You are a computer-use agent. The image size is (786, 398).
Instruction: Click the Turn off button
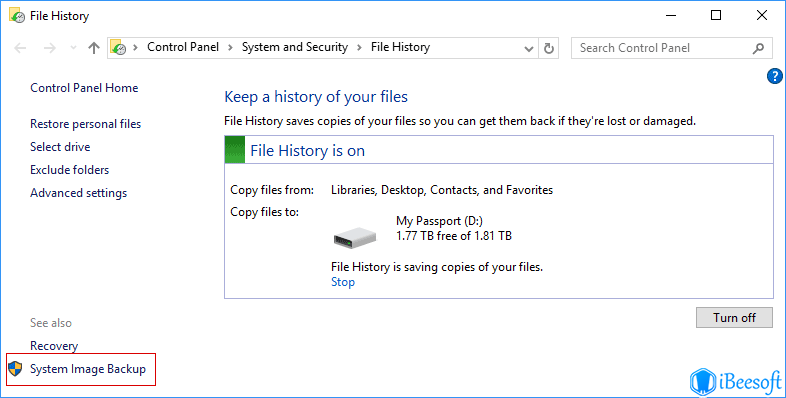click(734, 318)
